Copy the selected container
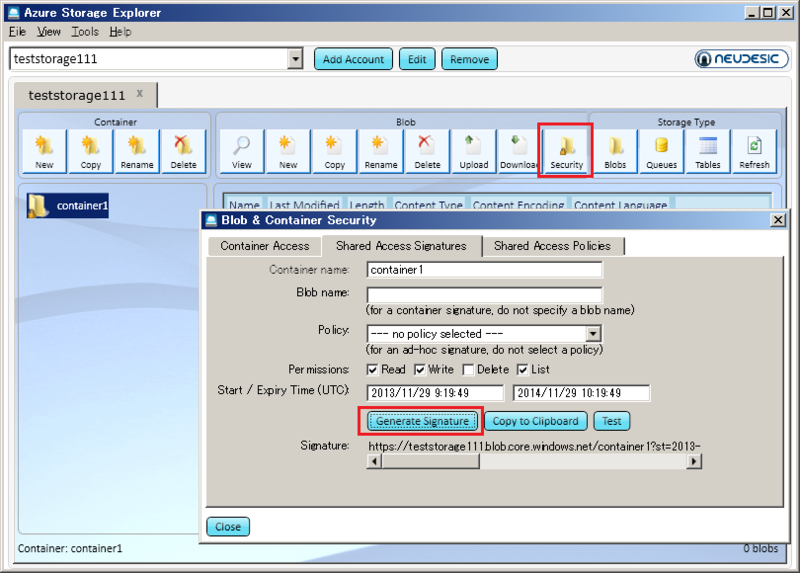 coord(90,152)
